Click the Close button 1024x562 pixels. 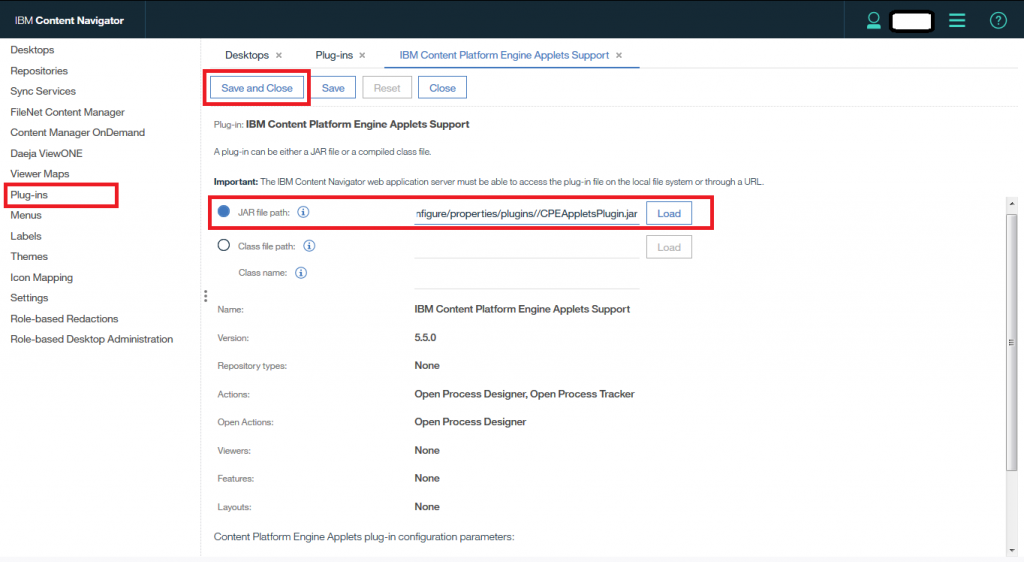442,88
